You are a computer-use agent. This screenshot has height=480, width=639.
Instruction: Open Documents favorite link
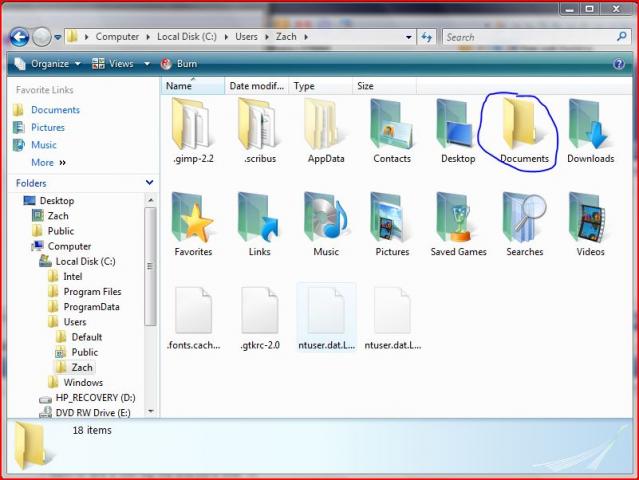point(55,110)
